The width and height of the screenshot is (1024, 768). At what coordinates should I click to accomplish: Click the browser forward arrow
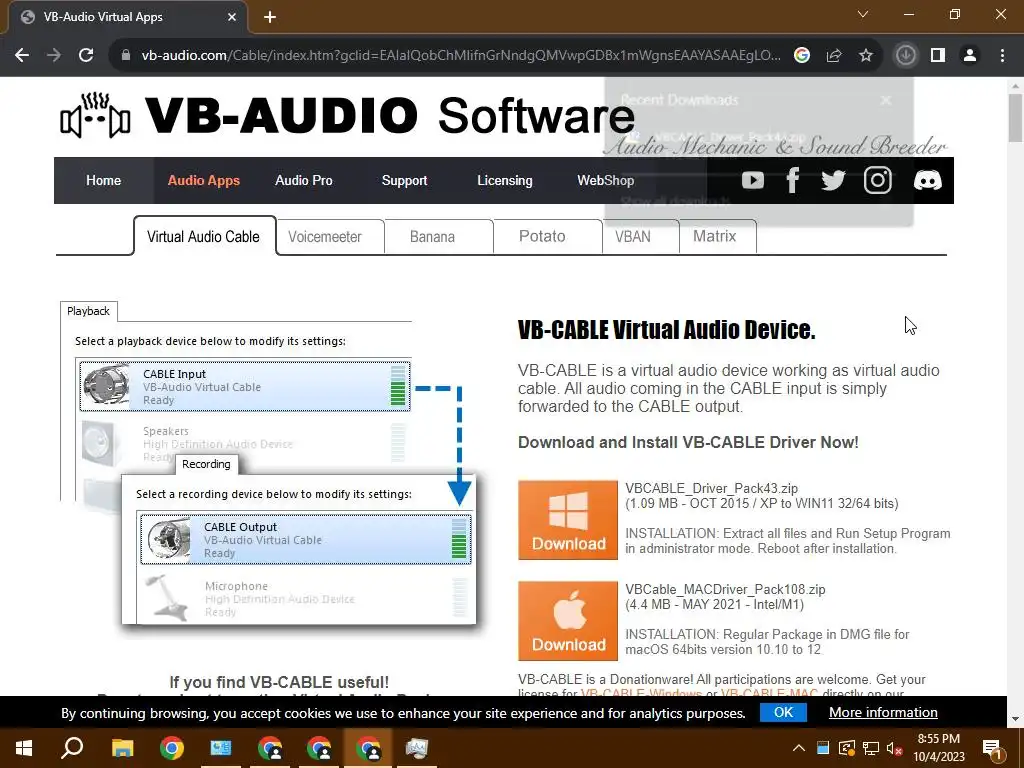point(54,56)
